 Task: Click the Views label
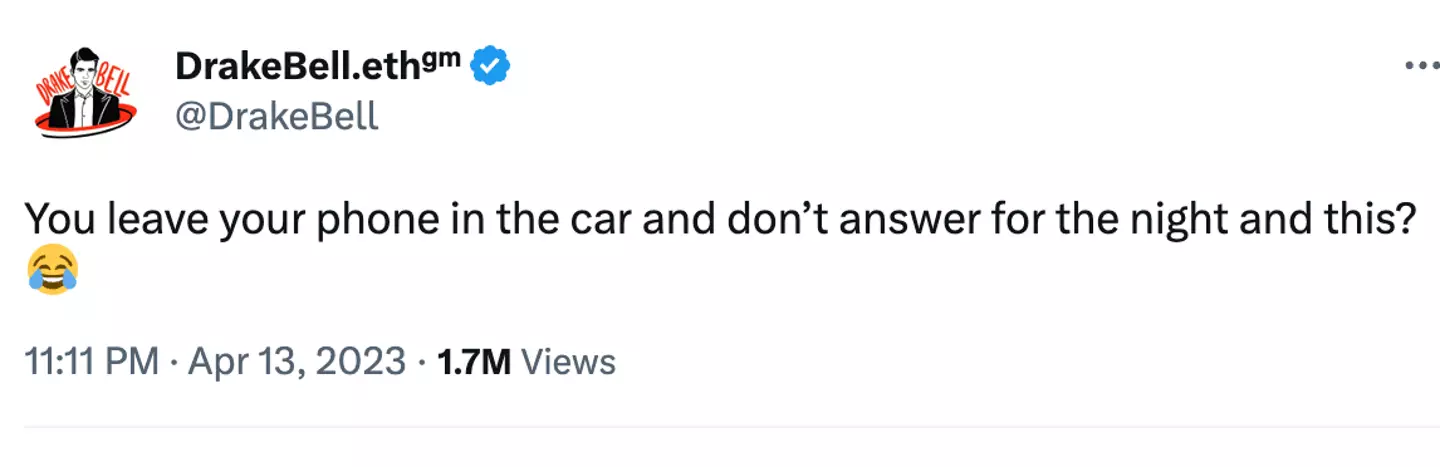pyautogui.click(x=569, y=361)
